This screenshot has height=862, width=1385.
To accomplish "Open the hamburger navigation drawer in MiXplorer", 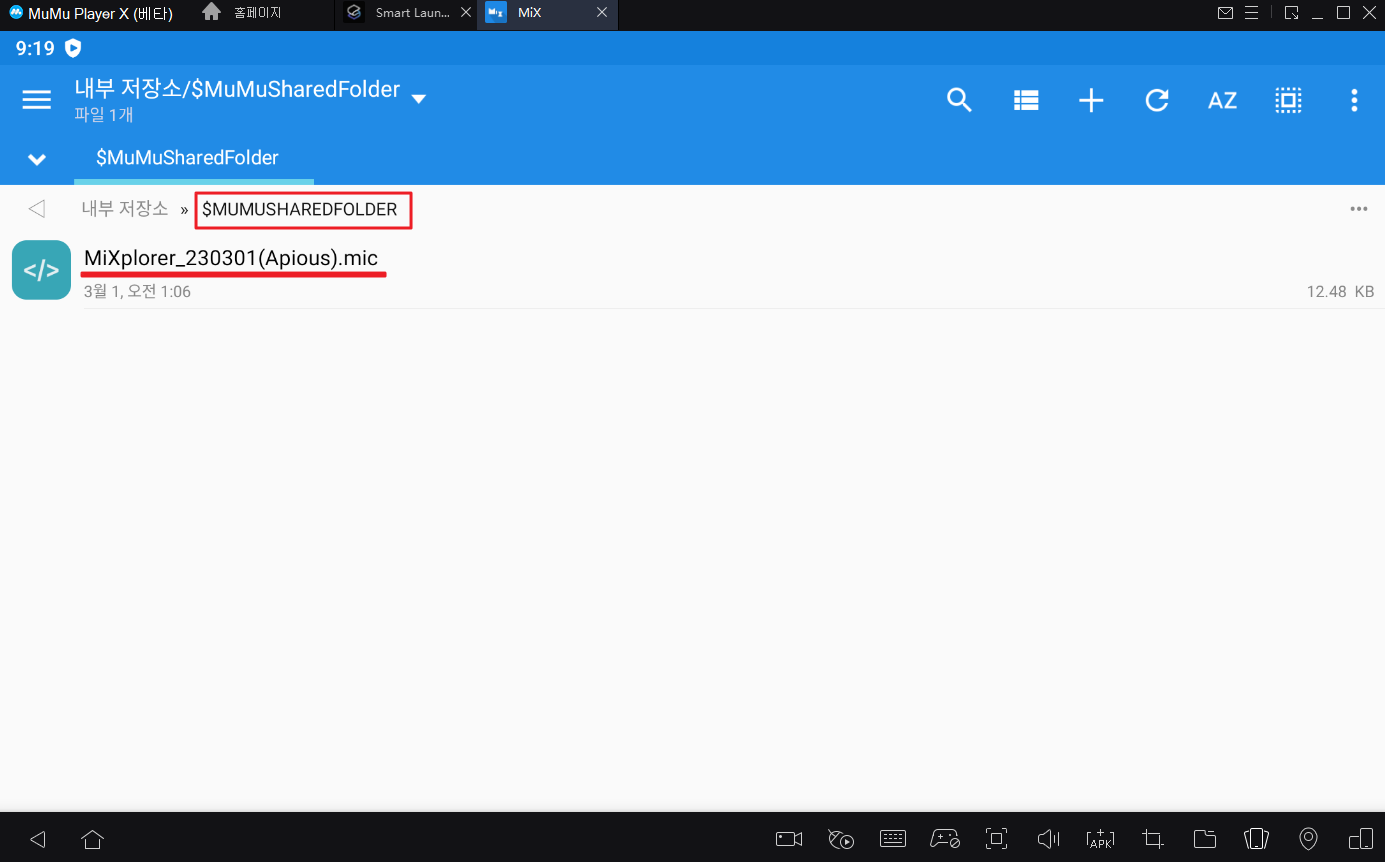I will point(37,100).
